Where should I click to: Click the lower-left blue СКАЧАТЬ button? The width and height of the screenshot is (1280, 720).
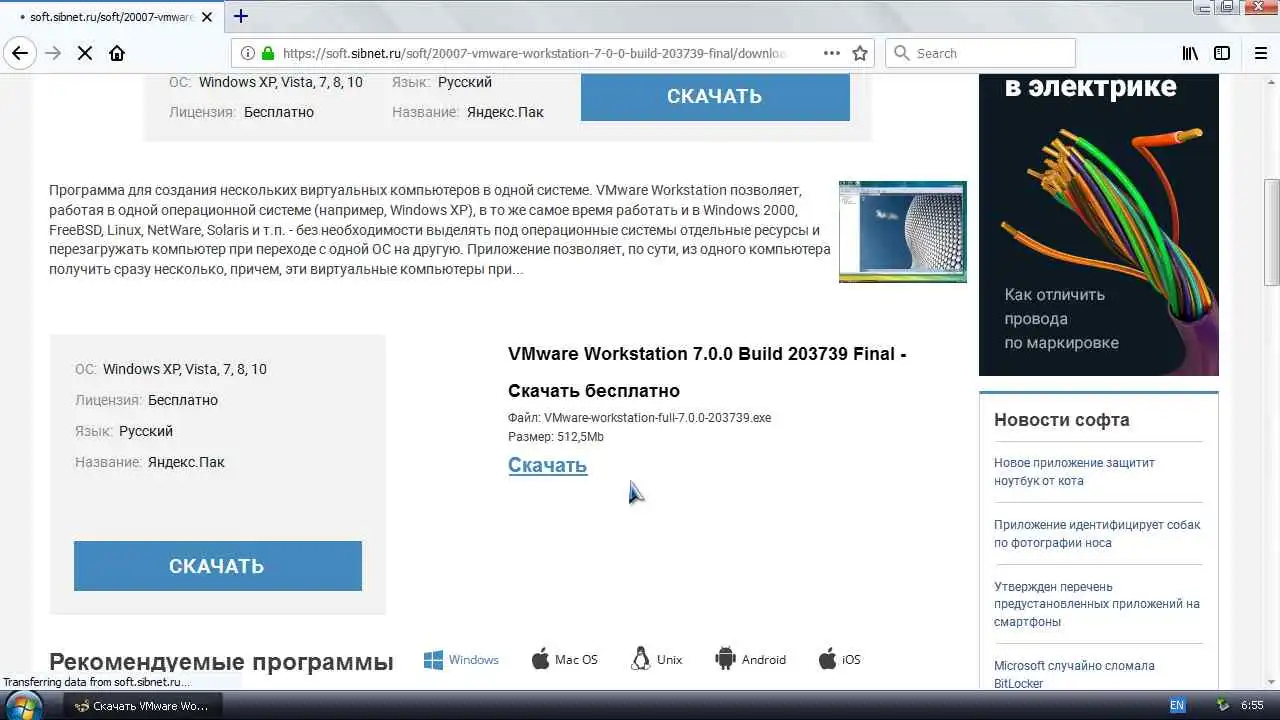(217, 566)
